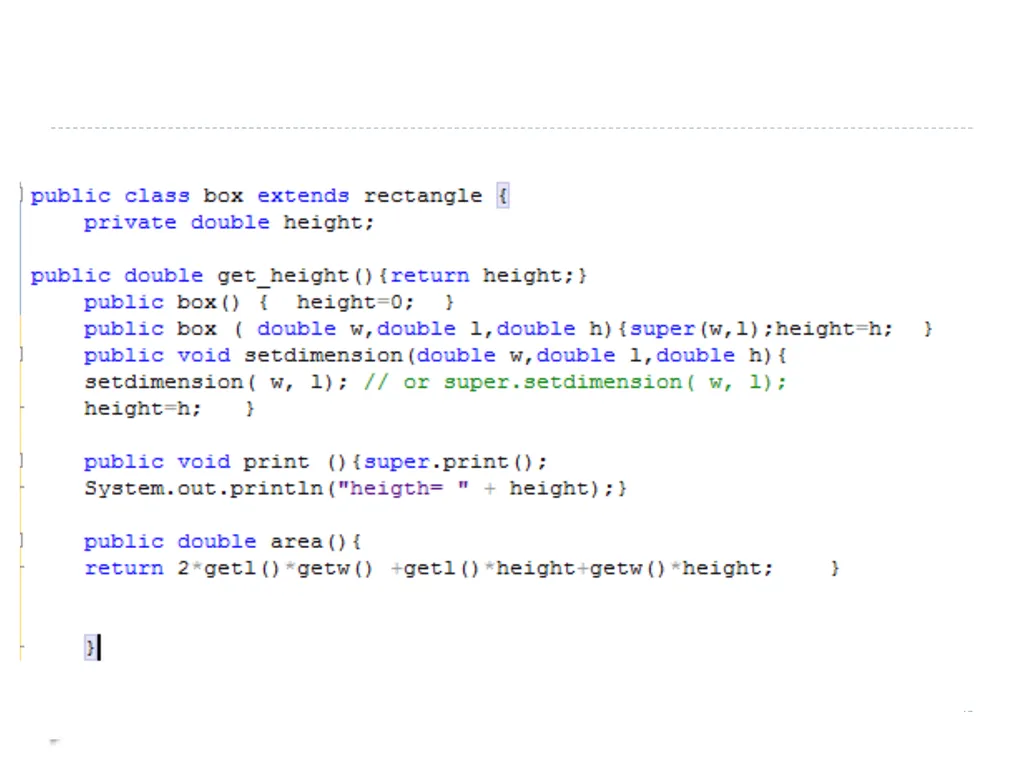The height and width of the screenshot is (768, 1024).
Task: Click the string literal "heigth= "
Action: [403, 489]
